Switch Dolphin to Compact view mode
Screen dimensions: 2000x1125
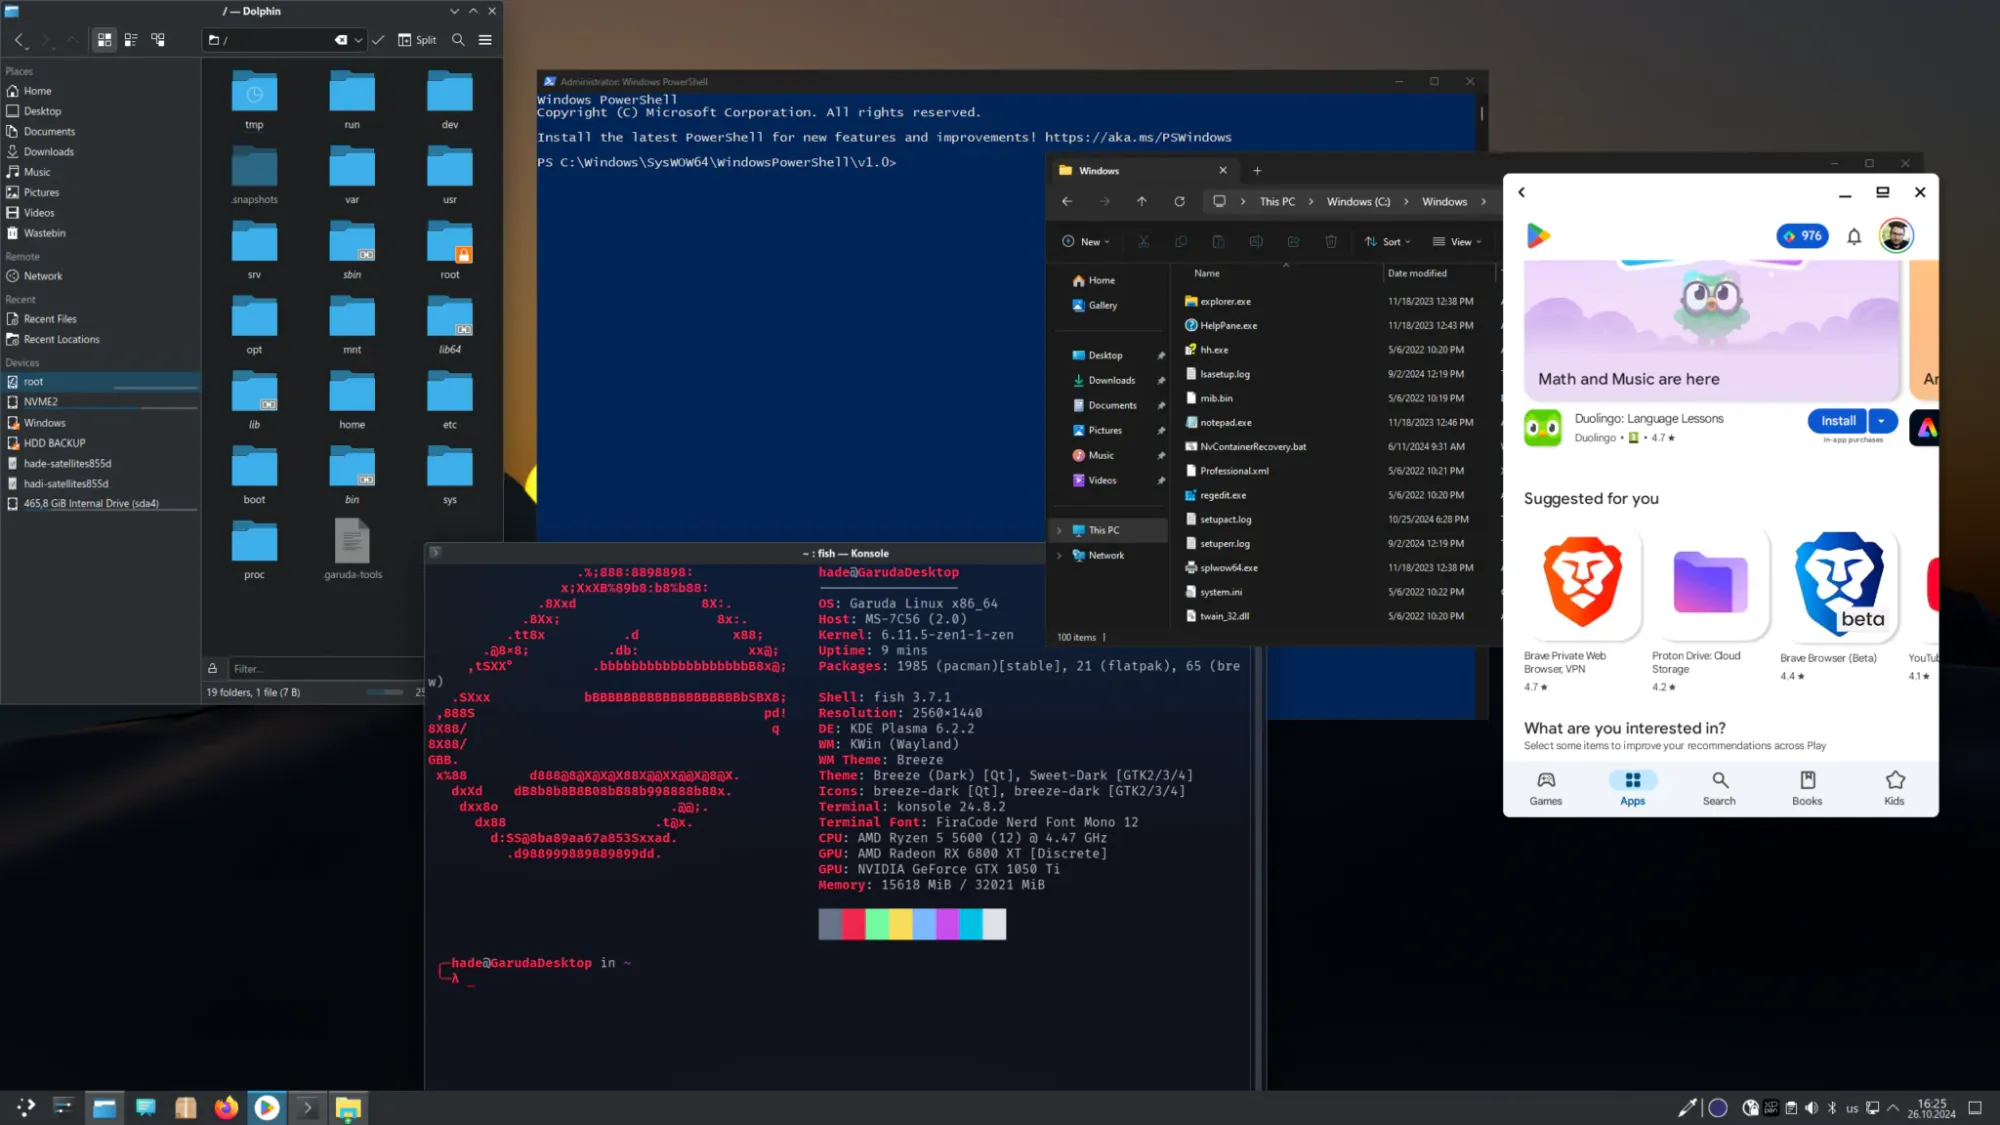coord(131,40)
